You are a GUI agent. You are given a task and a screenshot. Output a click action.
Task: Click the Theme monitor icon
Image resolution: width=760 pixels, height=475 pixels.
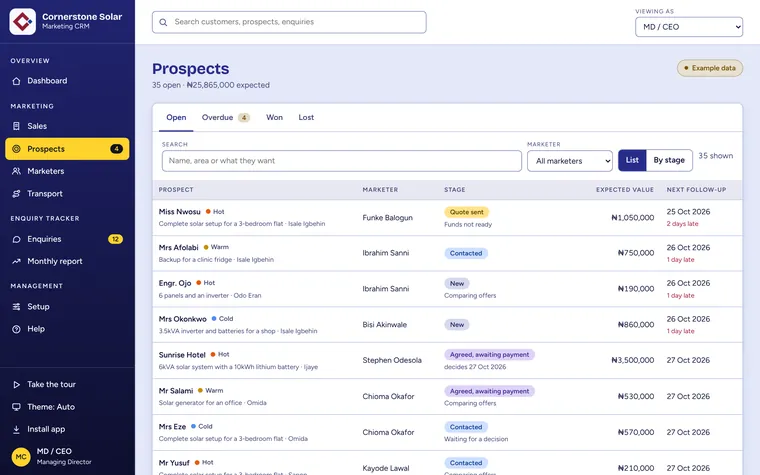(x=16, y=407)
